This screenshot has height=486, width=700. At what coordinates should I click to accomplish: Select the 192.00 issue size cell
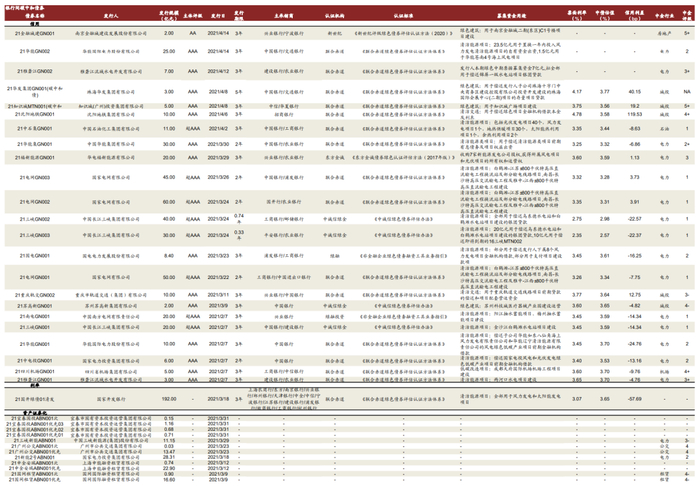click(169, 399)
